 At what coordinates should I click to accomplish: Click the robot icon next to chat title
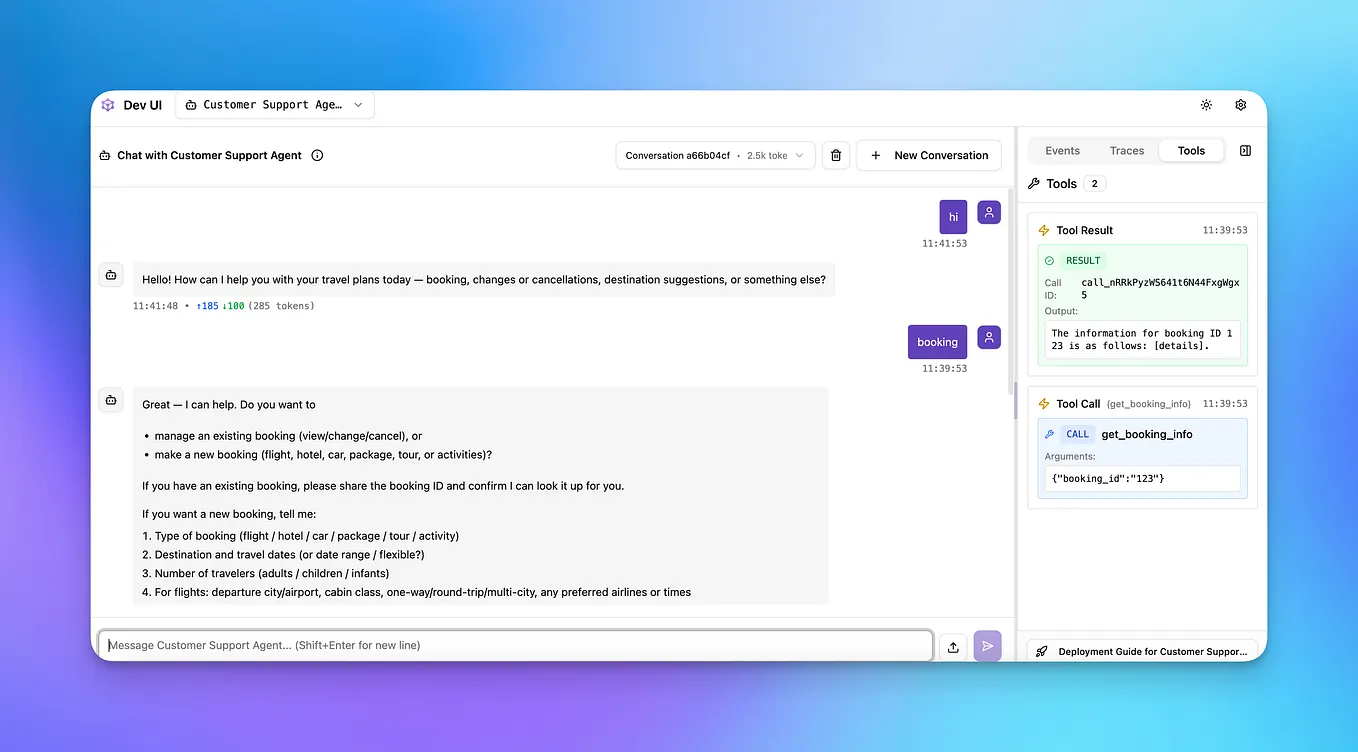tap(104, 155)
